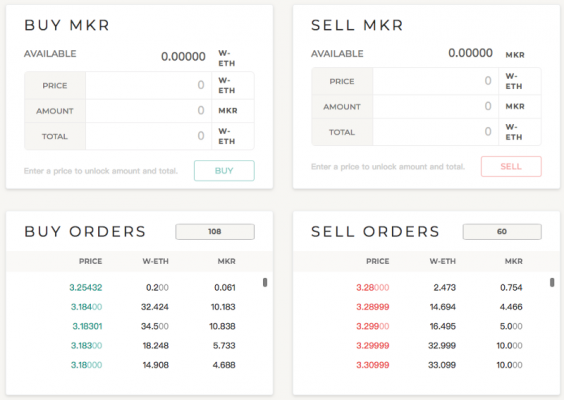Viewport: 564px width, 400px height.
Task: Open the Buy Orders count dropdown showing 108
Action: point(215,232)
